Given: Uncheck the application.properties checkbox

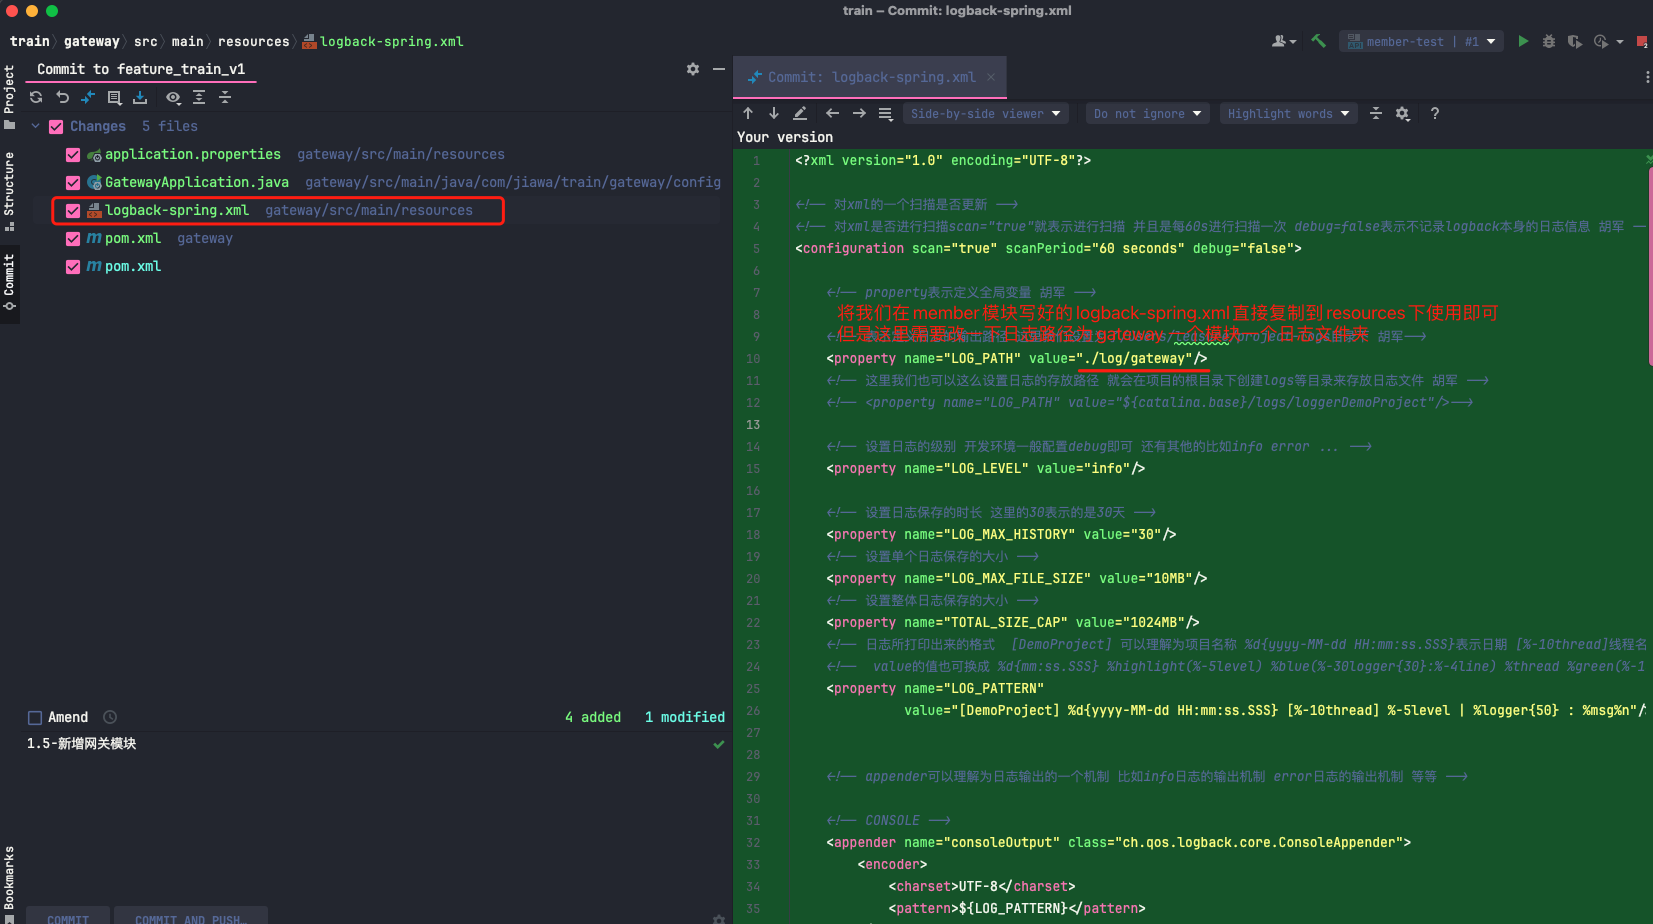Looking at the screenshot, I should coord(73,154).
